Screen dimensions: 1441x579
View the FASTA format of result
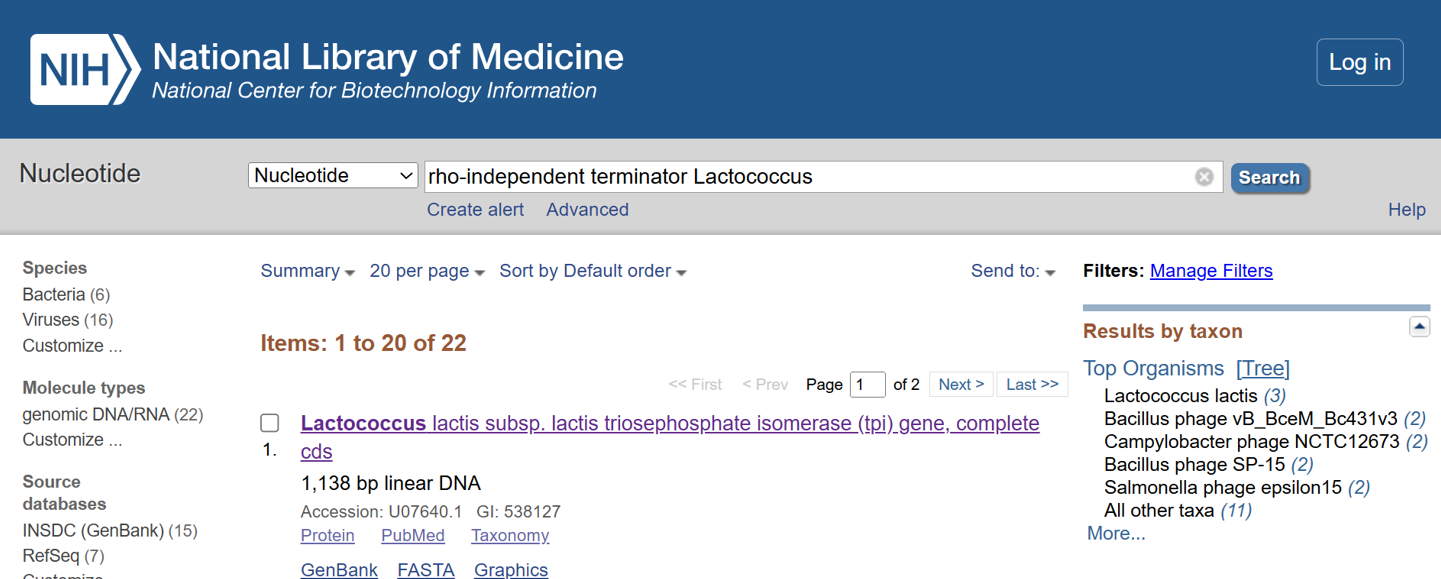(426, 570)
